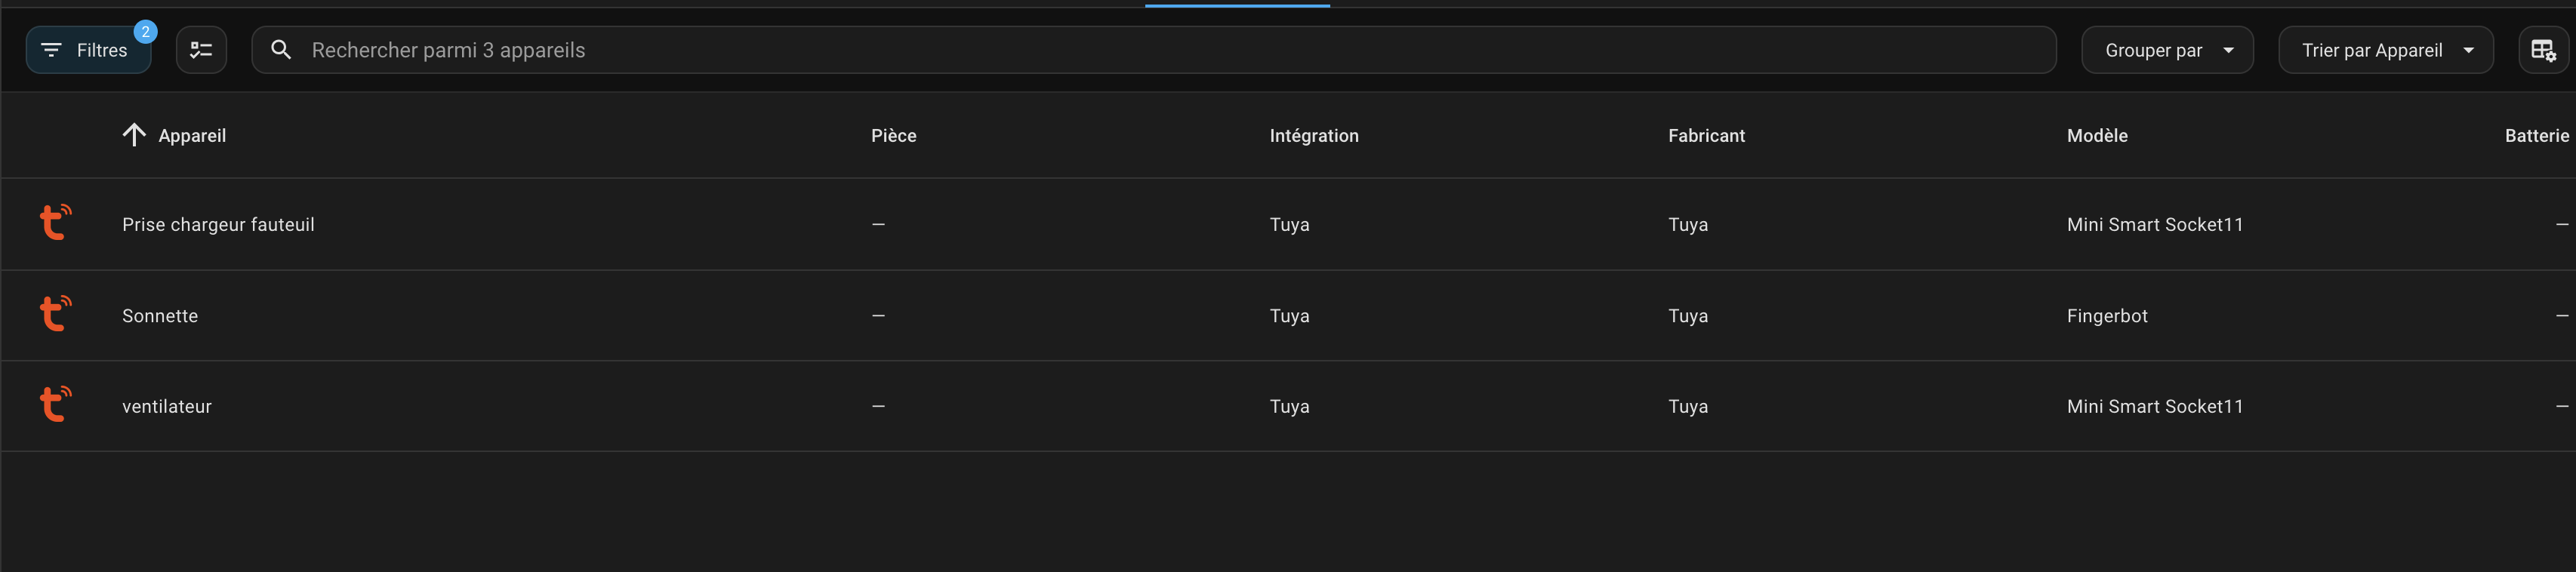Screen dimensions: 2576x572
Task: Enable selection mode checklist icon
Action: click(x=201, y=50)
